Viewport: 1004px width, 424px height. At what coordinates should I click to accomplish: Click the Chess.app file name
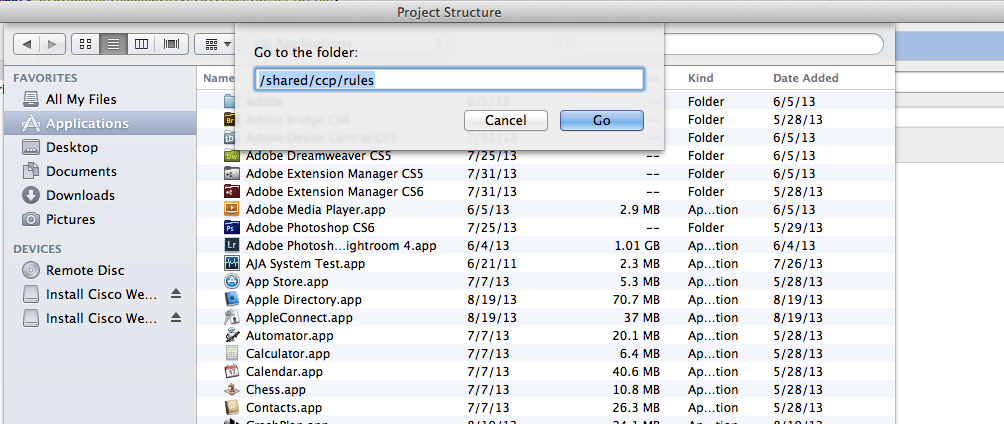pos(276,389)
